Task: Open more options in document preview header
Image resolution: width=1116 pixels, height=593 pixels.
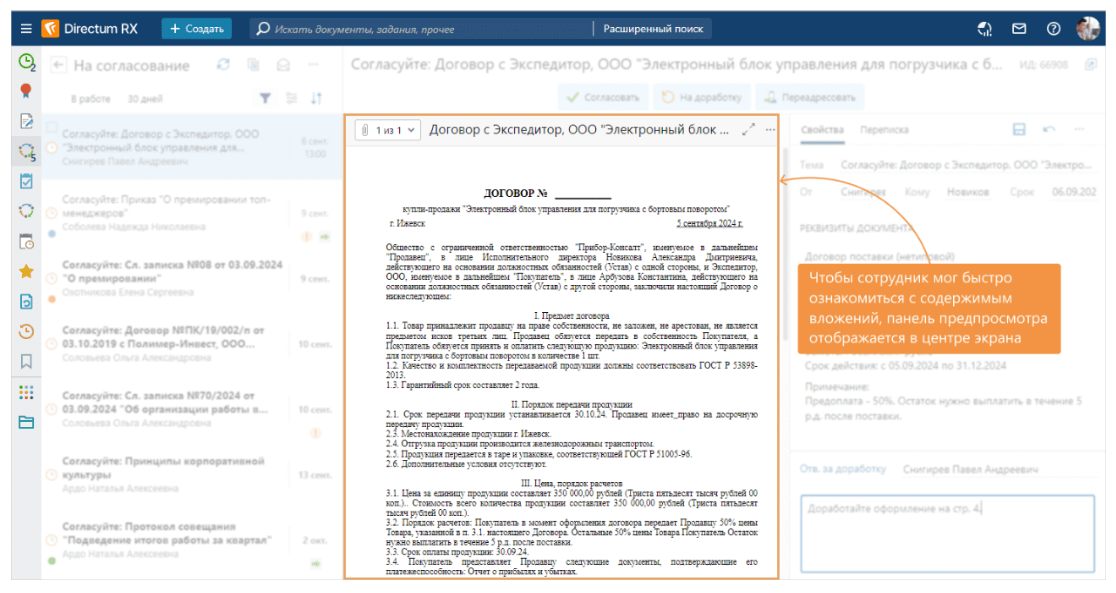Action: click(770, 130)
